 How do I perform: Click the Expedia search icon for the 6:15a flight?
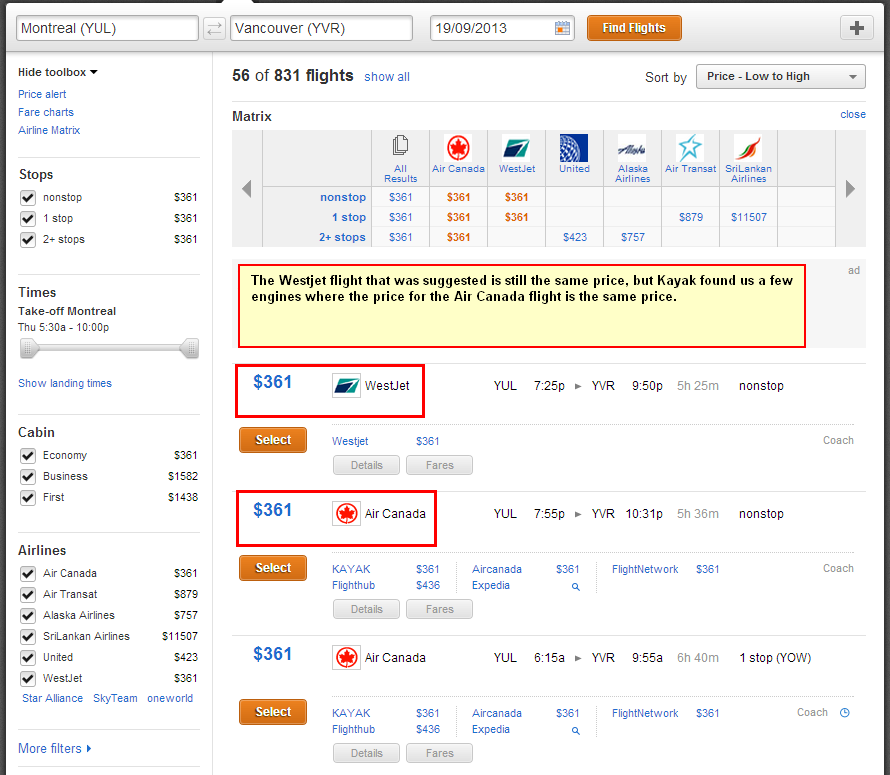coord(576,731)
